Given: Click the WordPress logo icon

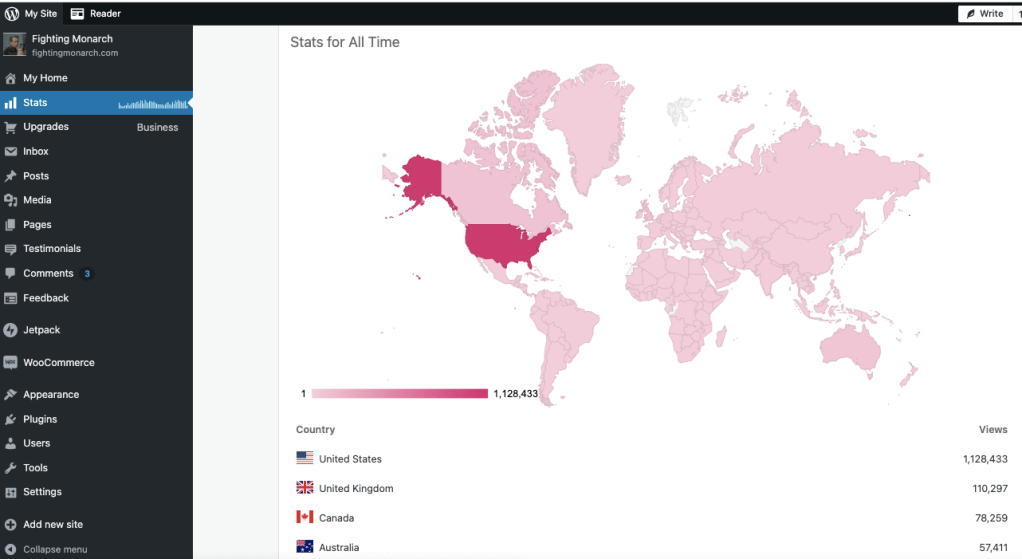Looking at the screenshot, I should (12, 13).
